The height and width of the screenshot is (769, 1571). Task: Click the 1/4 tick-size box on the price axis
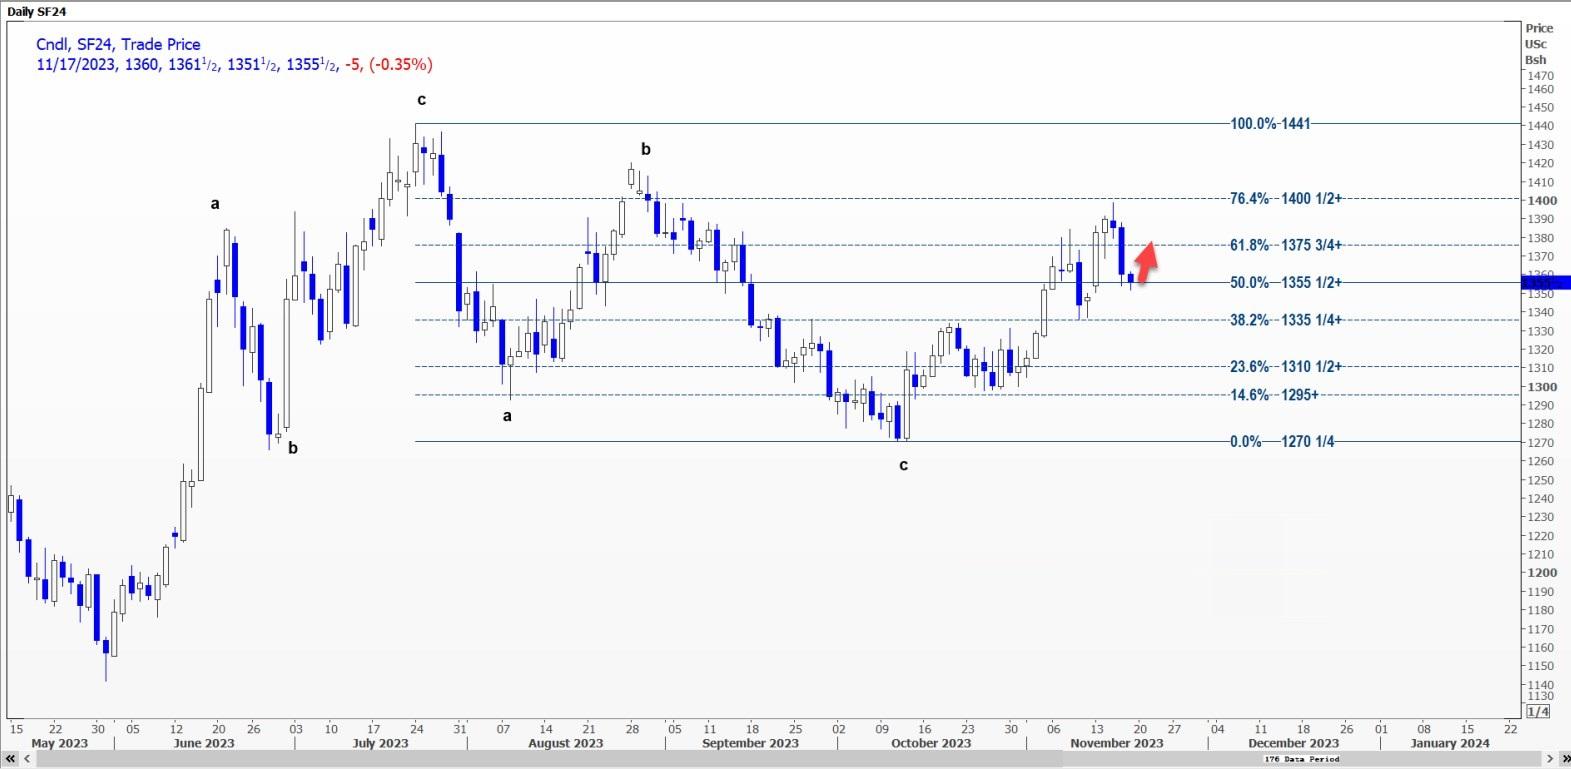coord(1538,711)
